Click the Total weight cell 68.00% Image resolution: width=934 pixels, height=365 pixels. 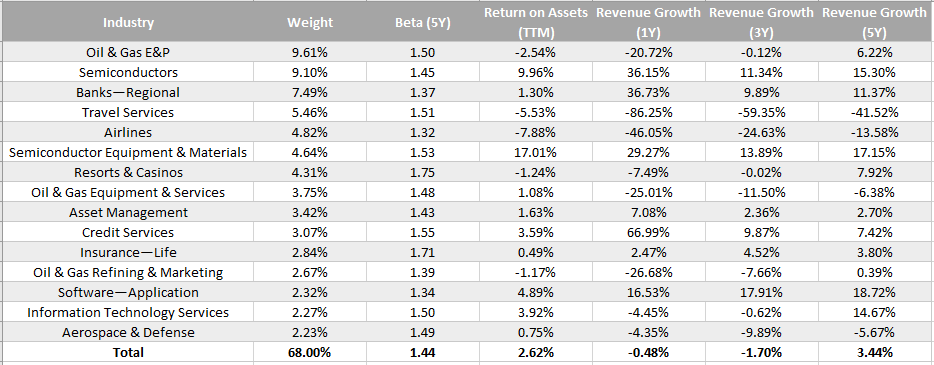pyautogui.click(x=310, y=352)
